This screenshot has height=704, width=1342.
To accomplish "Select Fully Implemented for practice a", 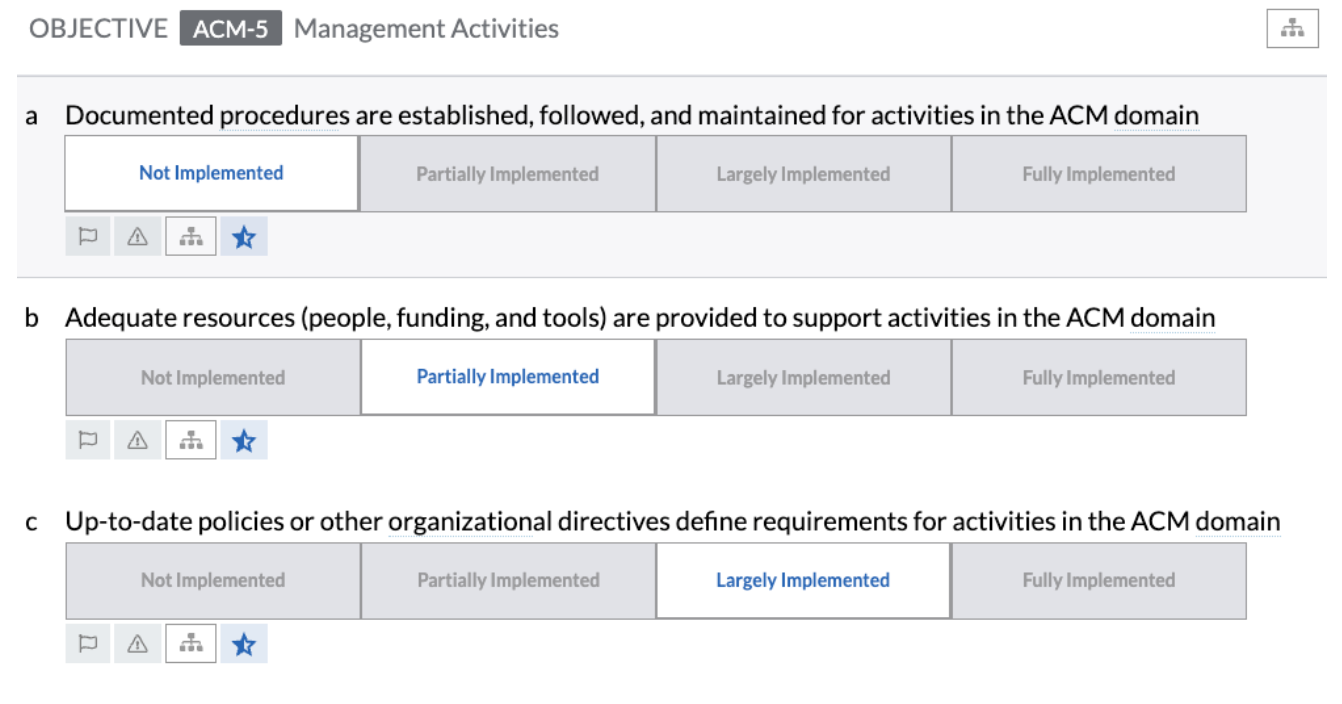I will [x=1098, y=174].
